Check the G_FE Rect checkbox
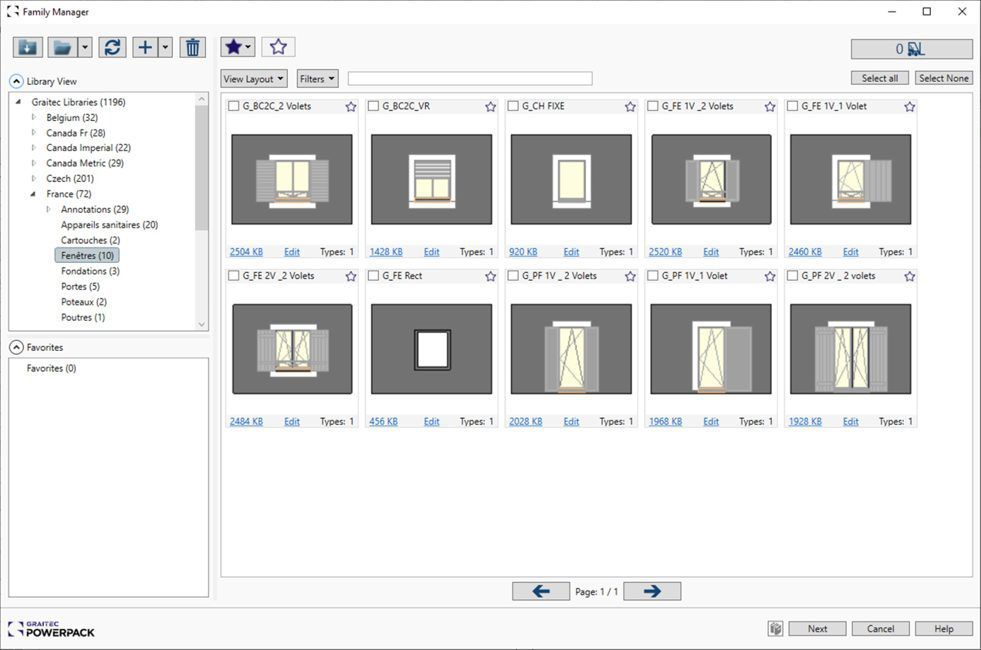 tap(372, 275)
